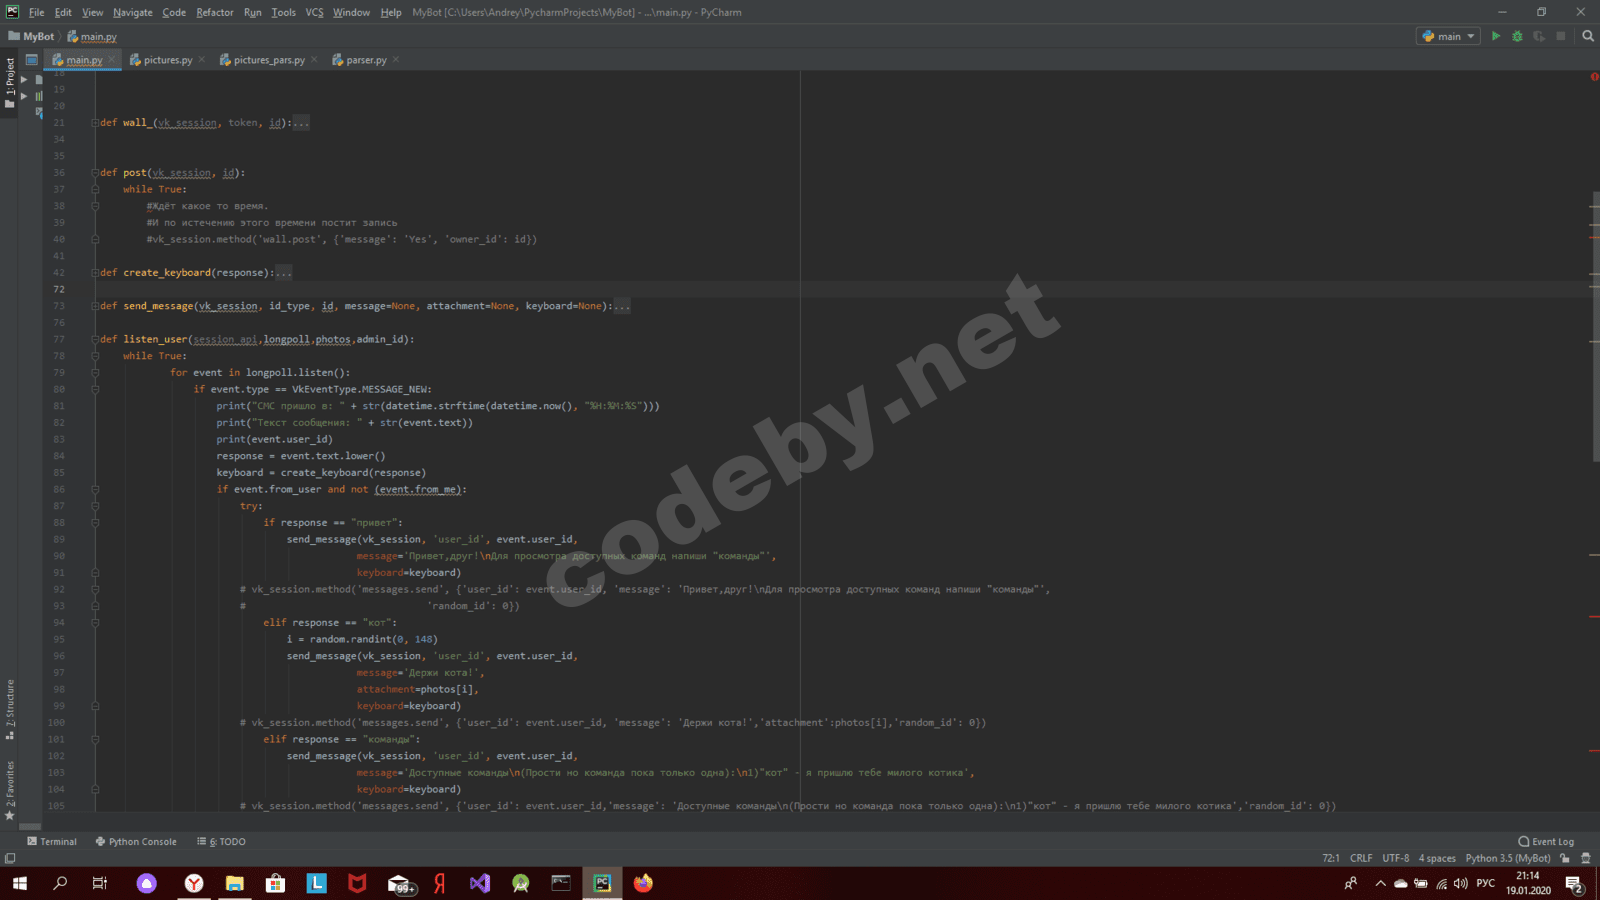This screenshot has height=900, width=1600.
Task: Close the parser.py editor tab
Action: [396, 60]
